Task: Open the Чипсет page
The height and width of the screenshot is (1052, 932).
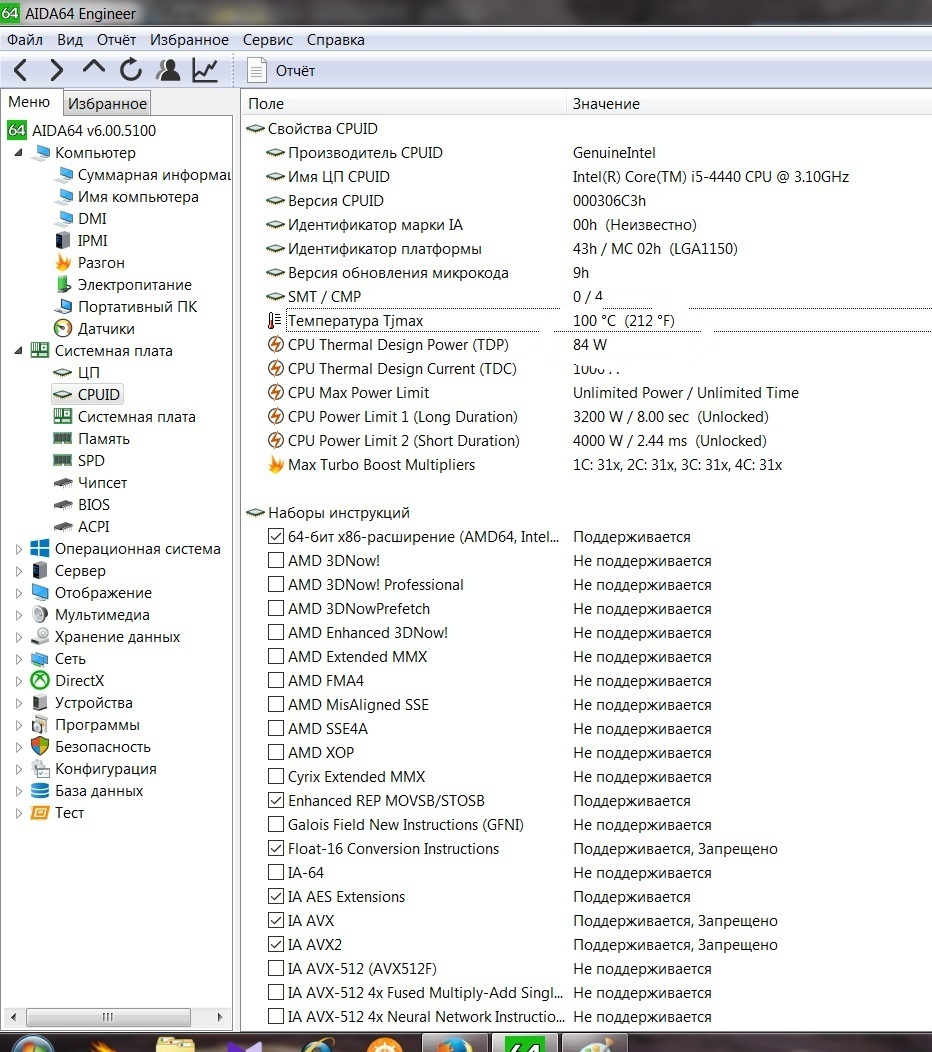Action: [x=90, y=482]
